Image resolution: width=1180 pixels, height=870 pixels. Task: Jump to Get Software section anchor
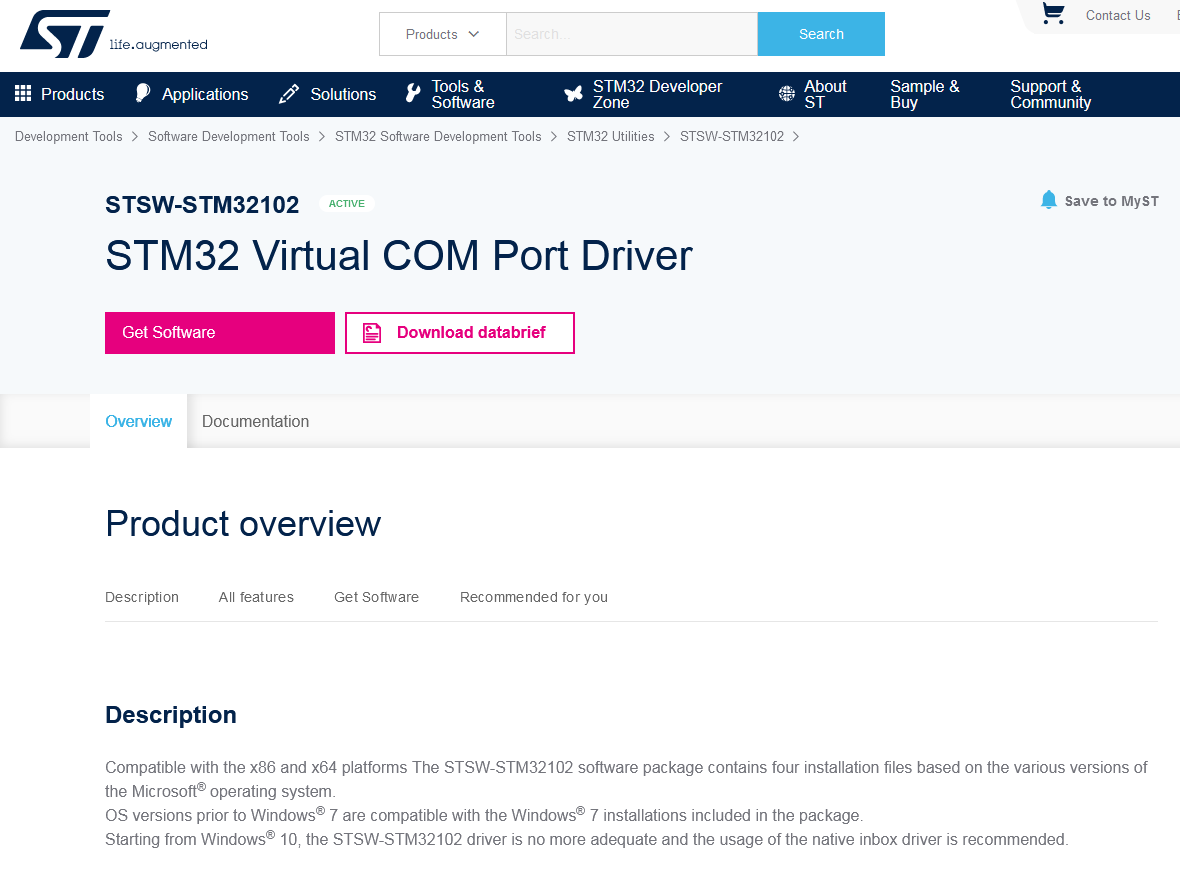pos(376,597)
